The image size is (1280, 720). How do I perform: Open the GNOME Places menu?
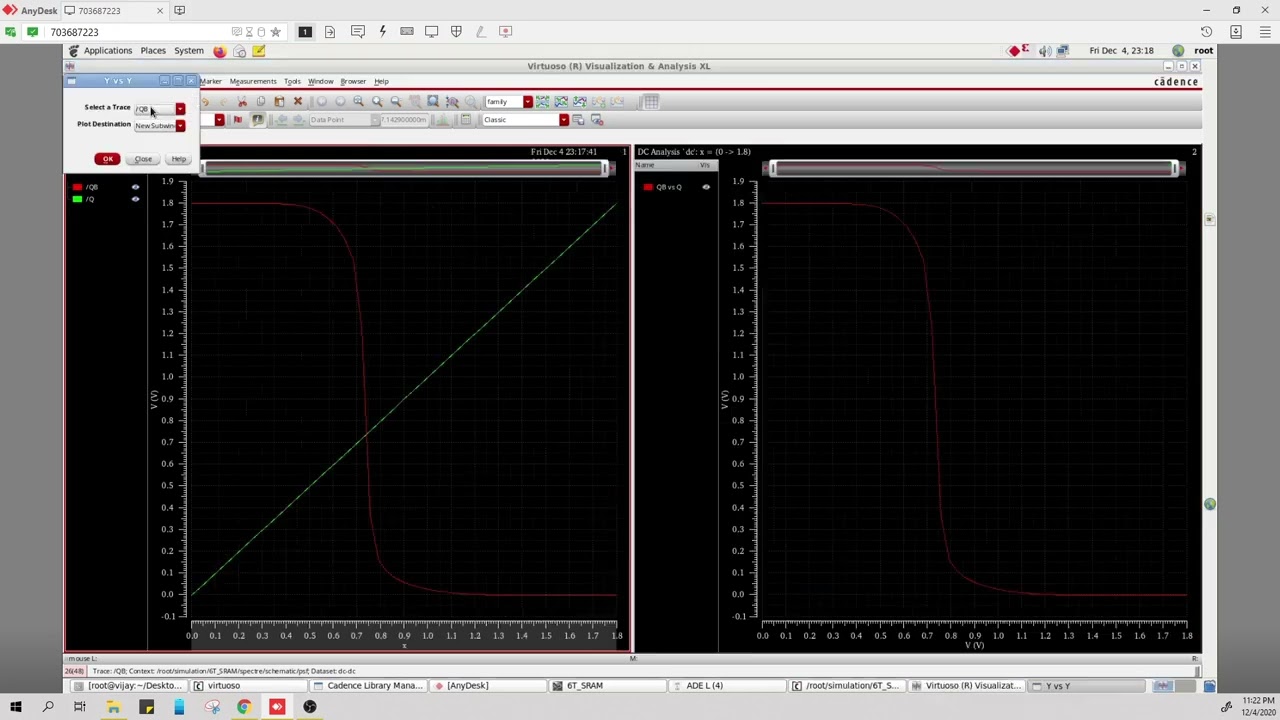pyautogui.click(x=153, y=50)
